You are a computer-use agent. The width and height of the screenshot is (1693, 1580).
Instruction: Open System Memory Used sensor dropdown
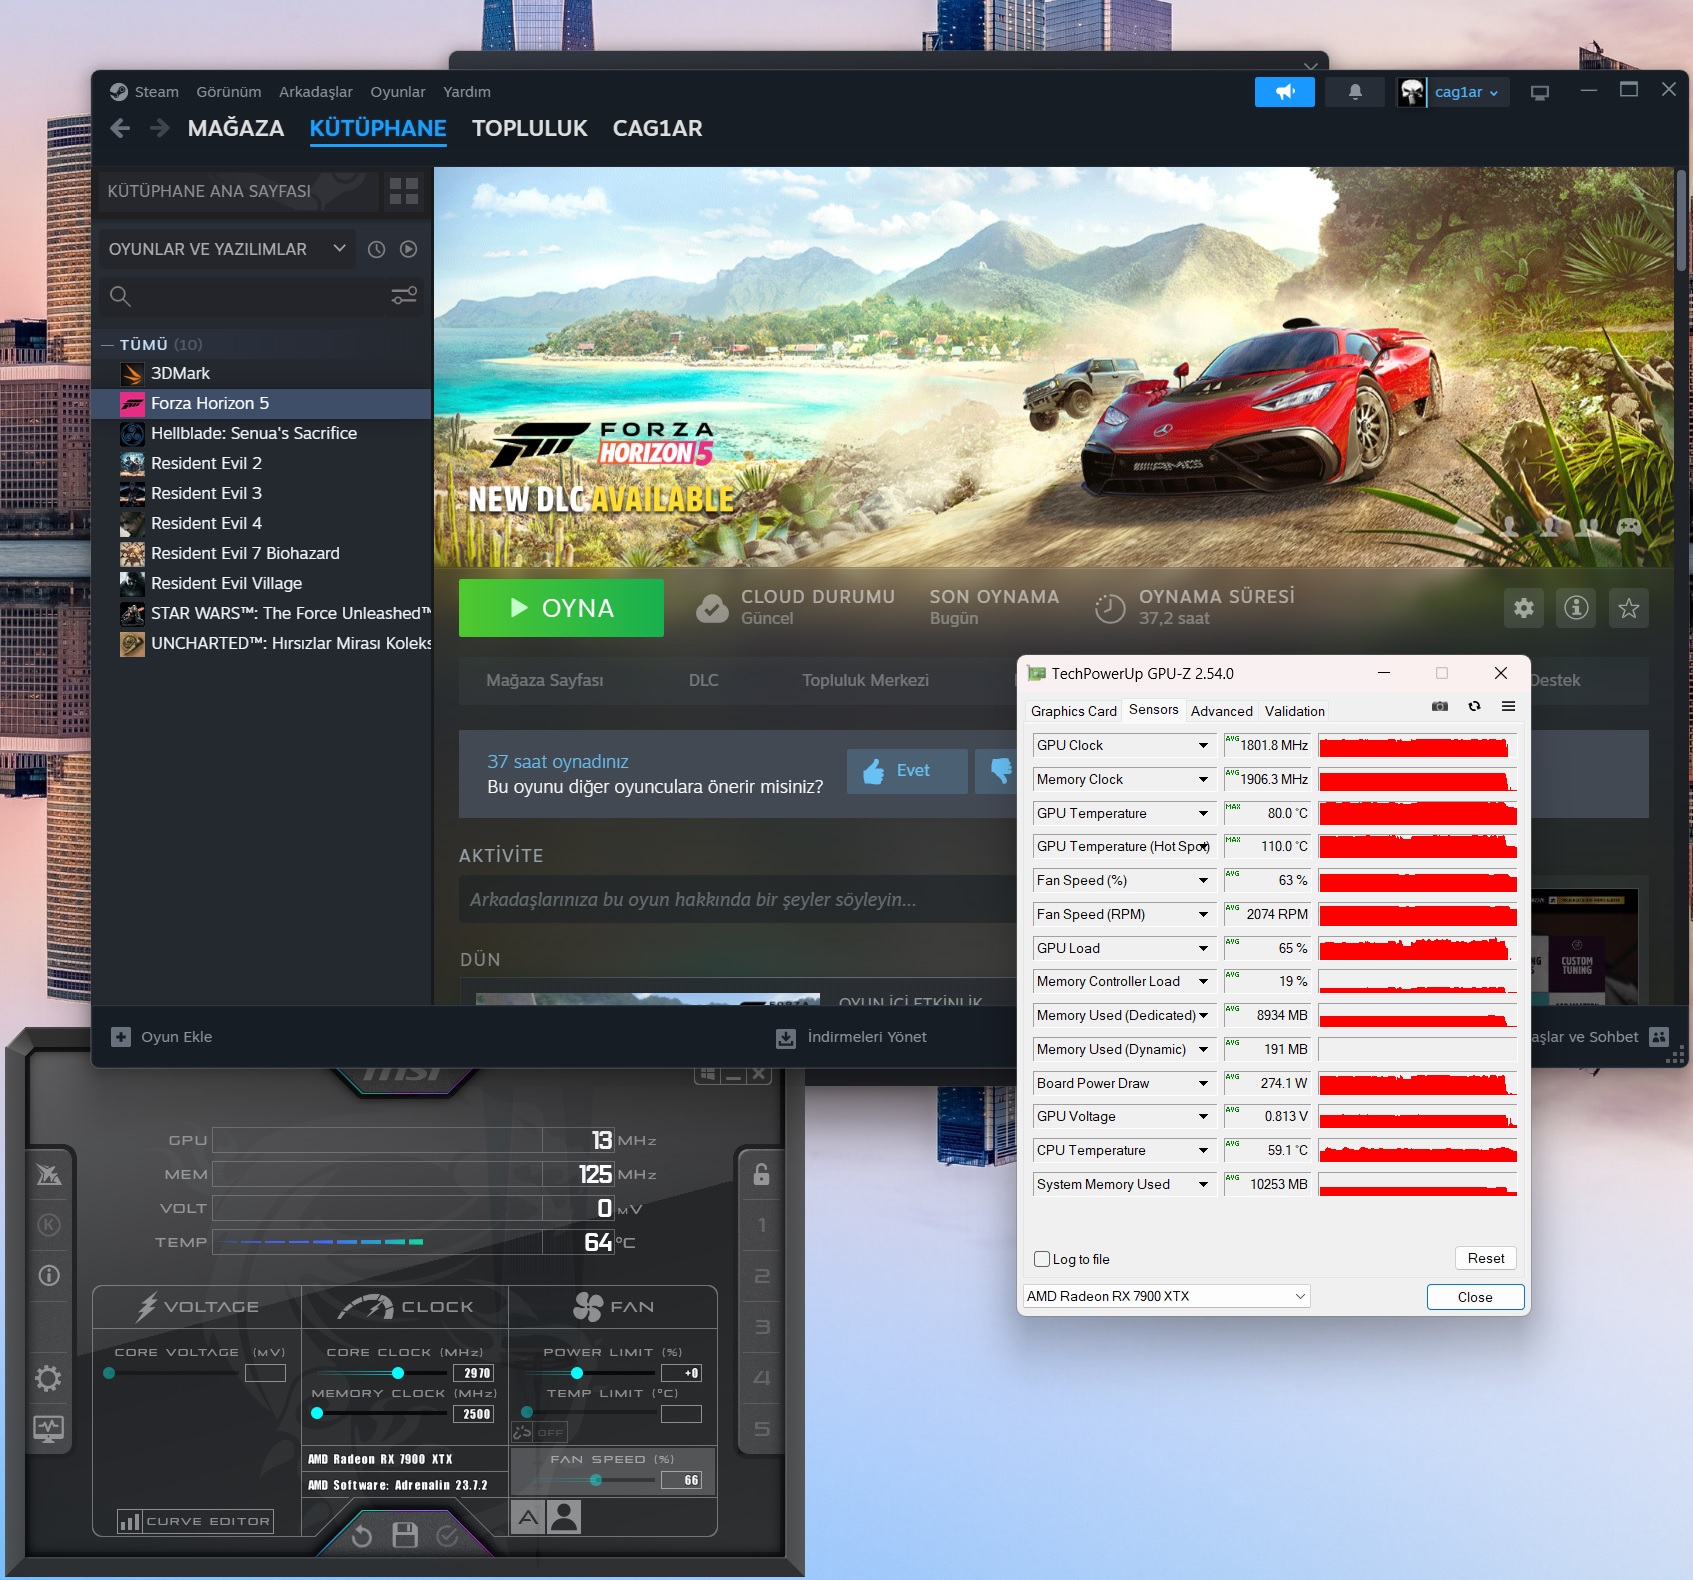(x=1203, y=1184)
